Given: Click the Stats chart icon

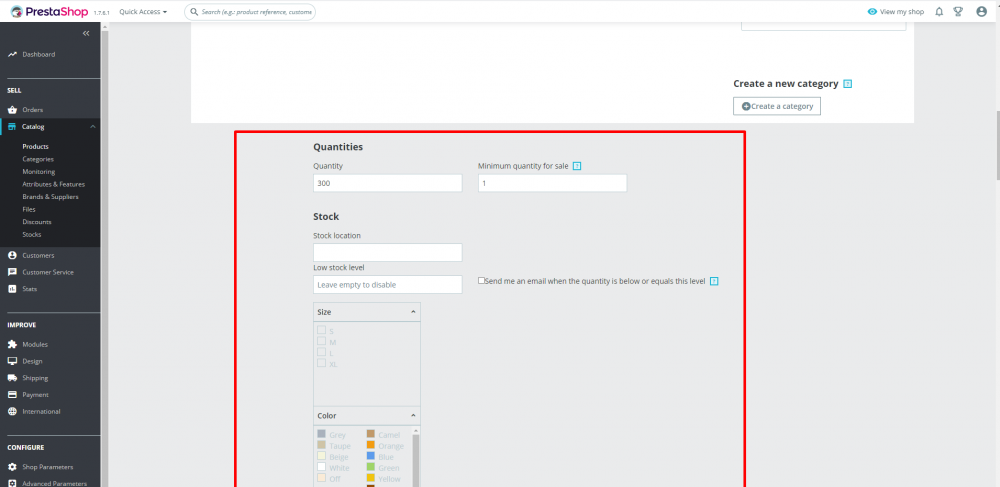Looking at the screenshot, I should point(12,289).
